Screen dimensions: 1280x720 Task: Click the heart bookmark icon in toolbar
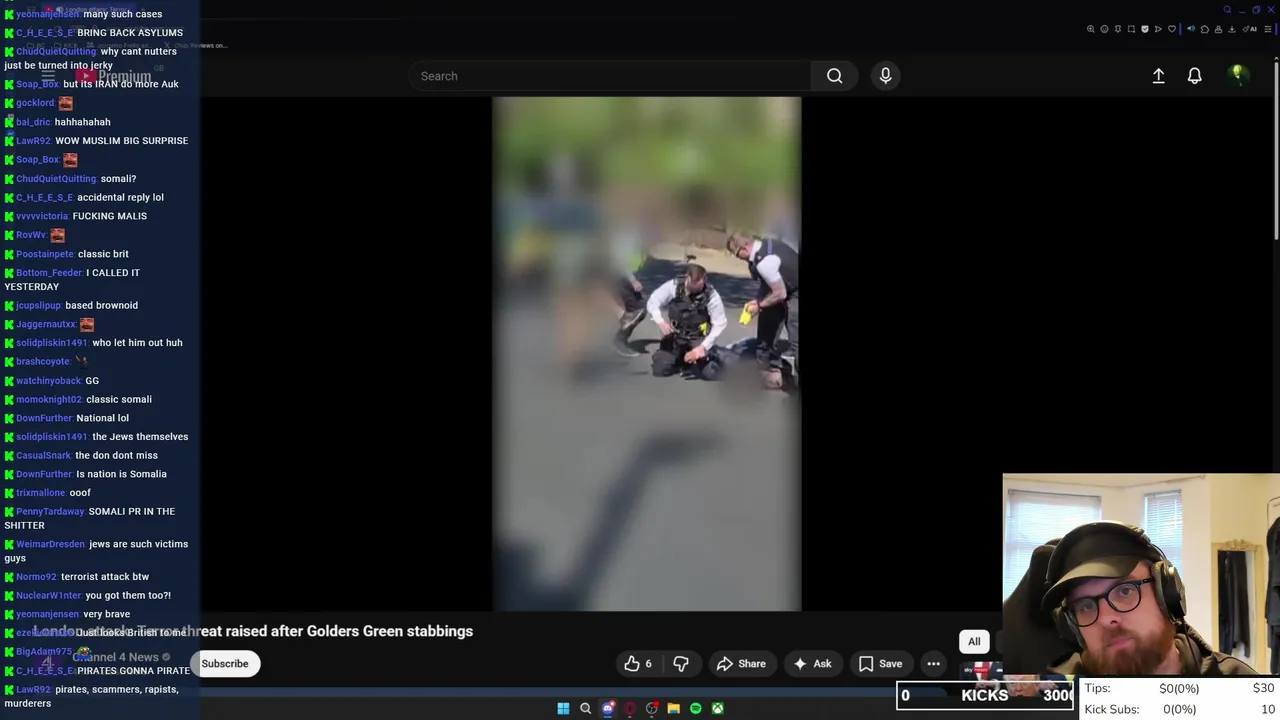coord(1172,29)
